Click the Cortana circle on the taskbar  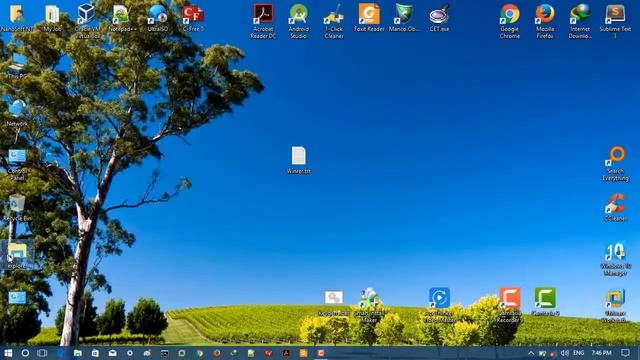[x=25, y=353]
